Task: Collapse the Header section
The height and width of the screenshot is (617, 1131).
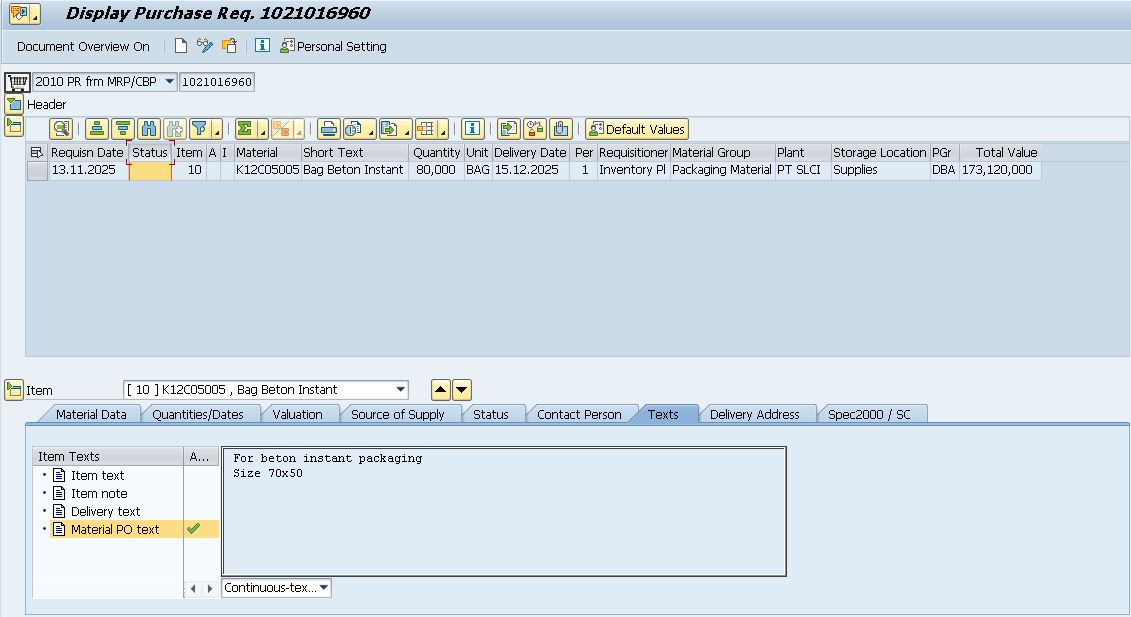Action: [13, 104]
